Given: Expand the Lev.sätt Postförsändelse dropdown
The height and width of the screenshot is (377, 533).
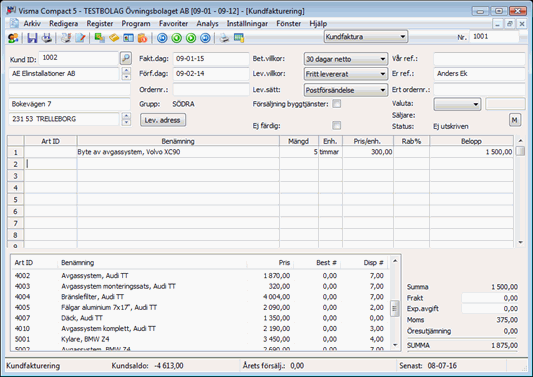Looking at the screenshot, I should click(346, 90).
